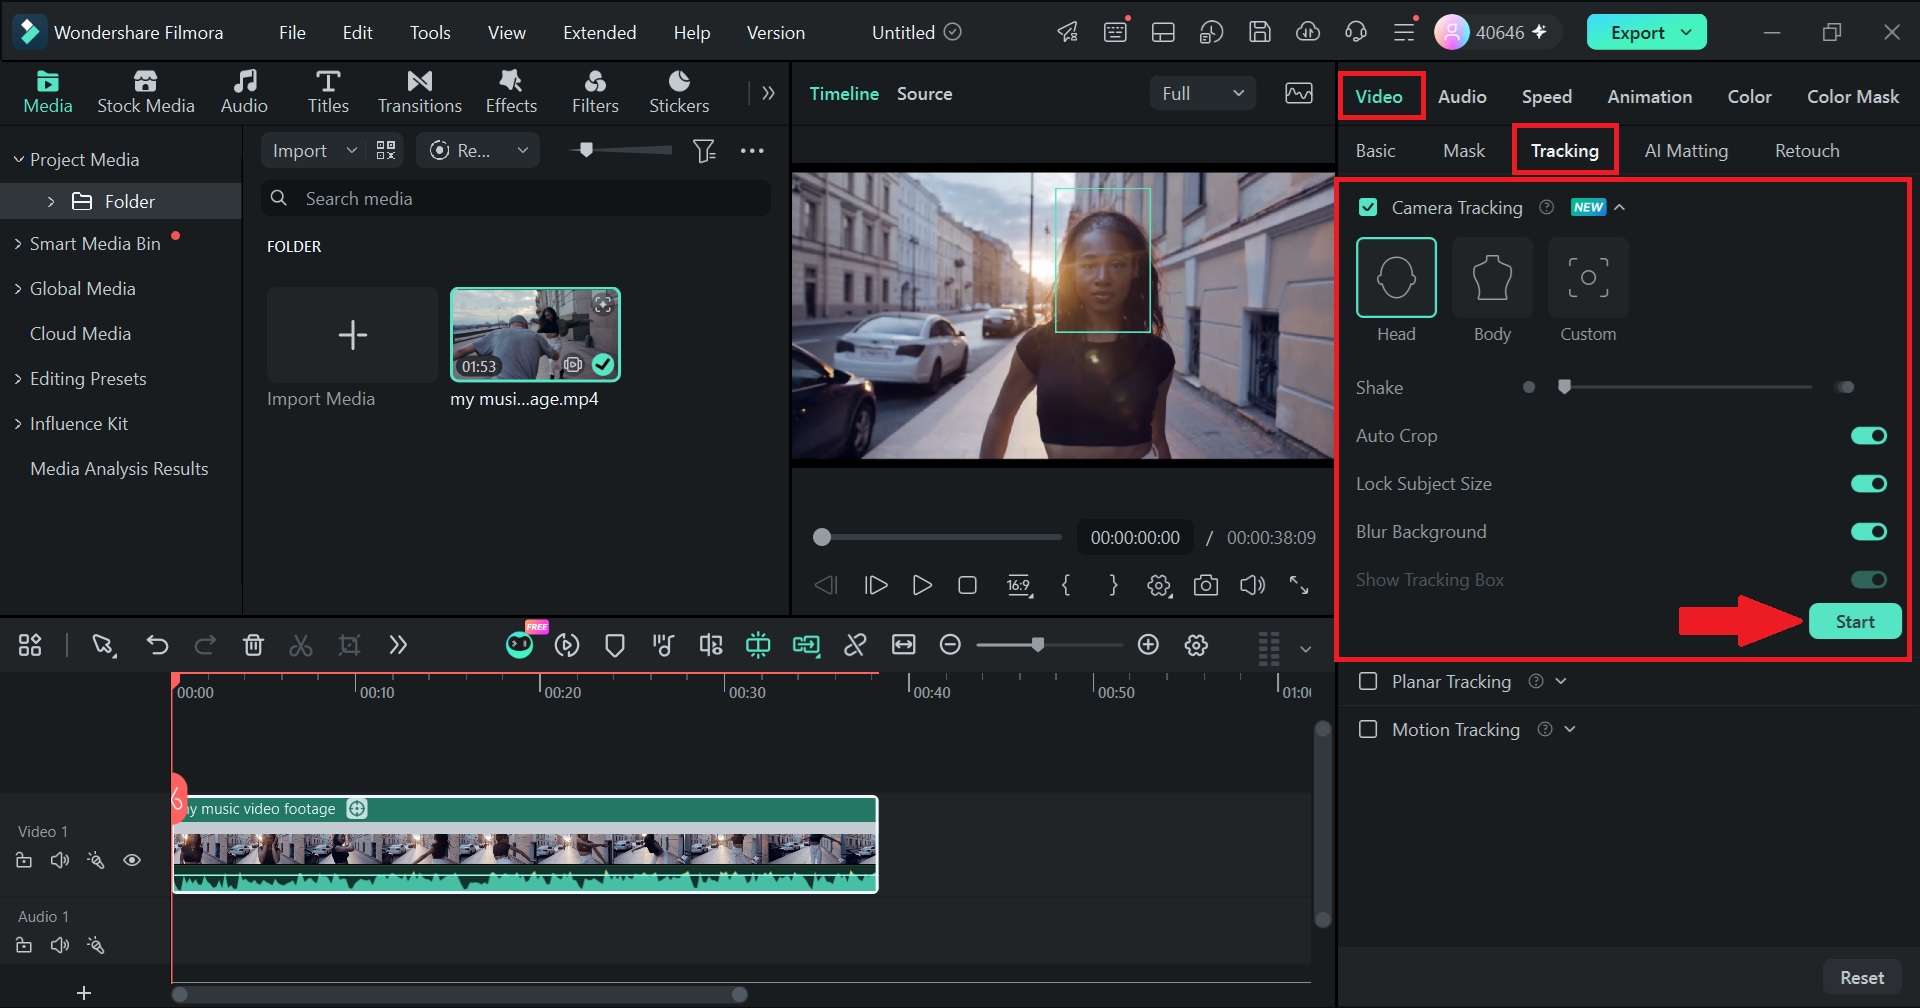The height and width of the screenshot is (1008, 1920).
Task: Open the Filters library
Action: coord(595,92)
